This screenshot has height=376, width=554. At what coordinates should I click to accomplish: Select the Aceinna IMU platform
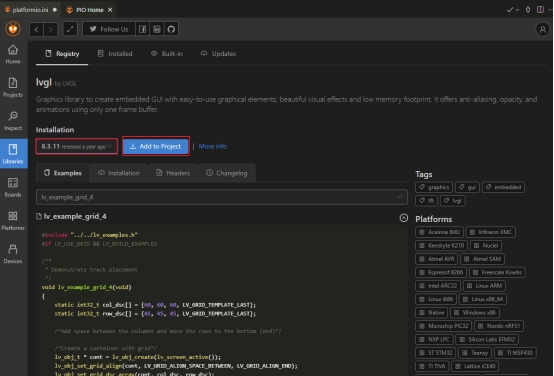439,232
